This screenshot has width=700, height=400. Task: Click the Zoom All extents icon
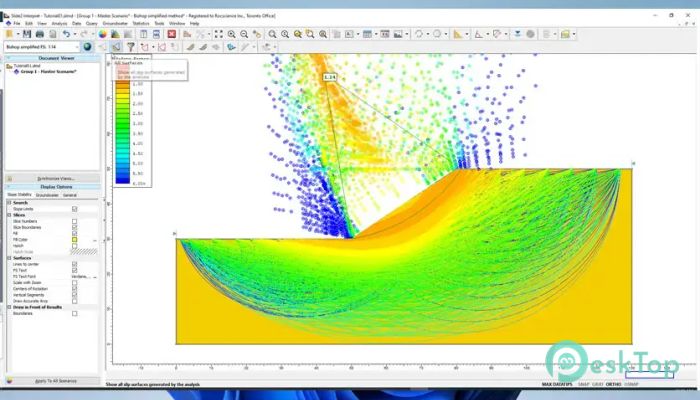point(218,34)
